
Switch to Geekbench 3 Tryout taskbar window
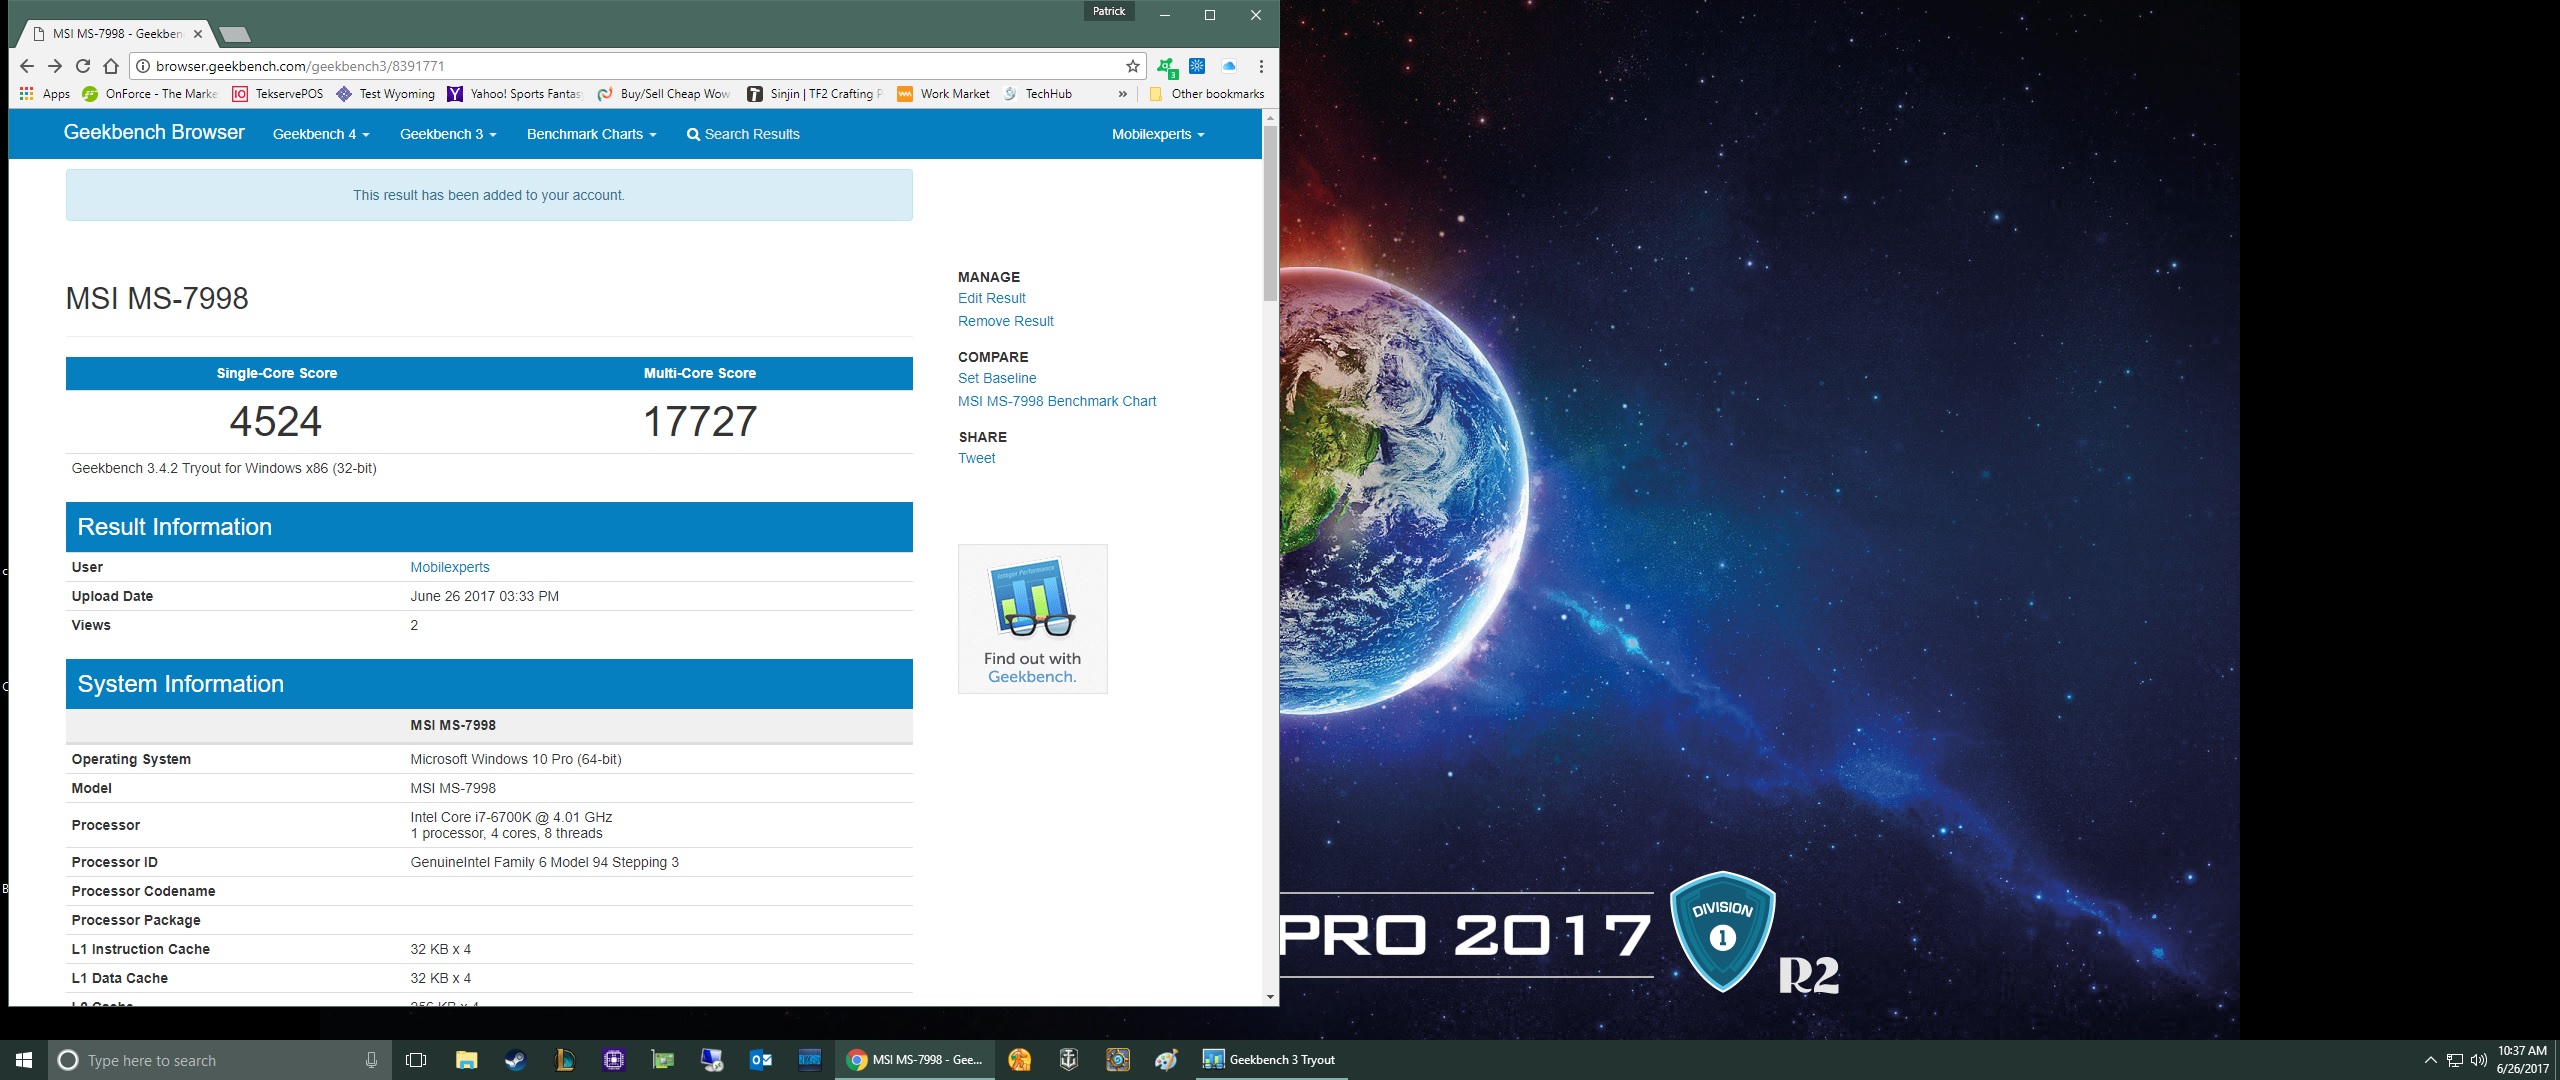pyautogui.click(x=1272, y=1060)
